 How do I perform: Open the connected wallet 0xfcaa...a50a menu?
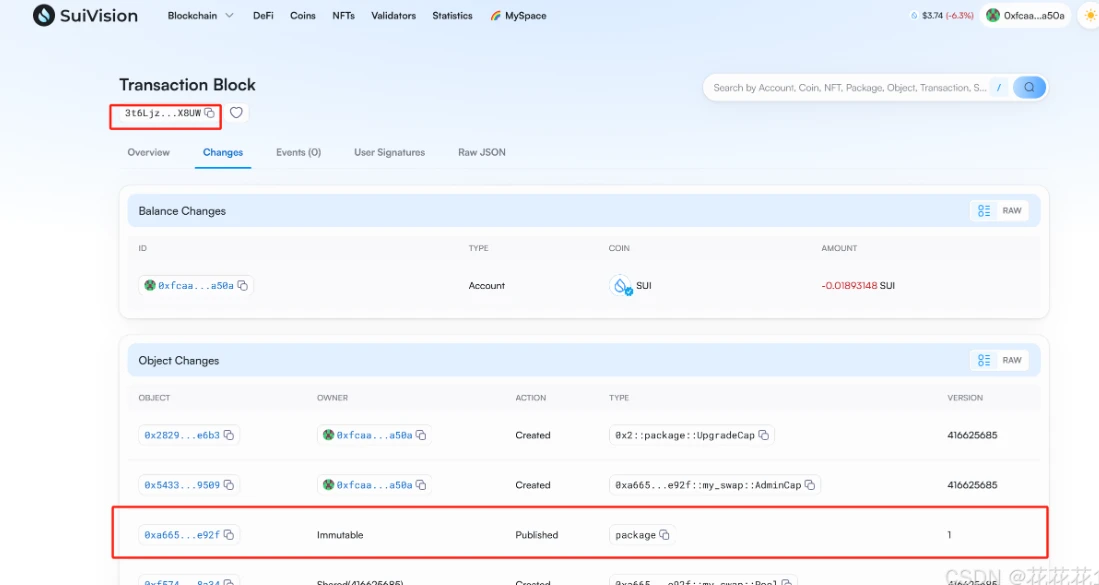point(1025,16)
